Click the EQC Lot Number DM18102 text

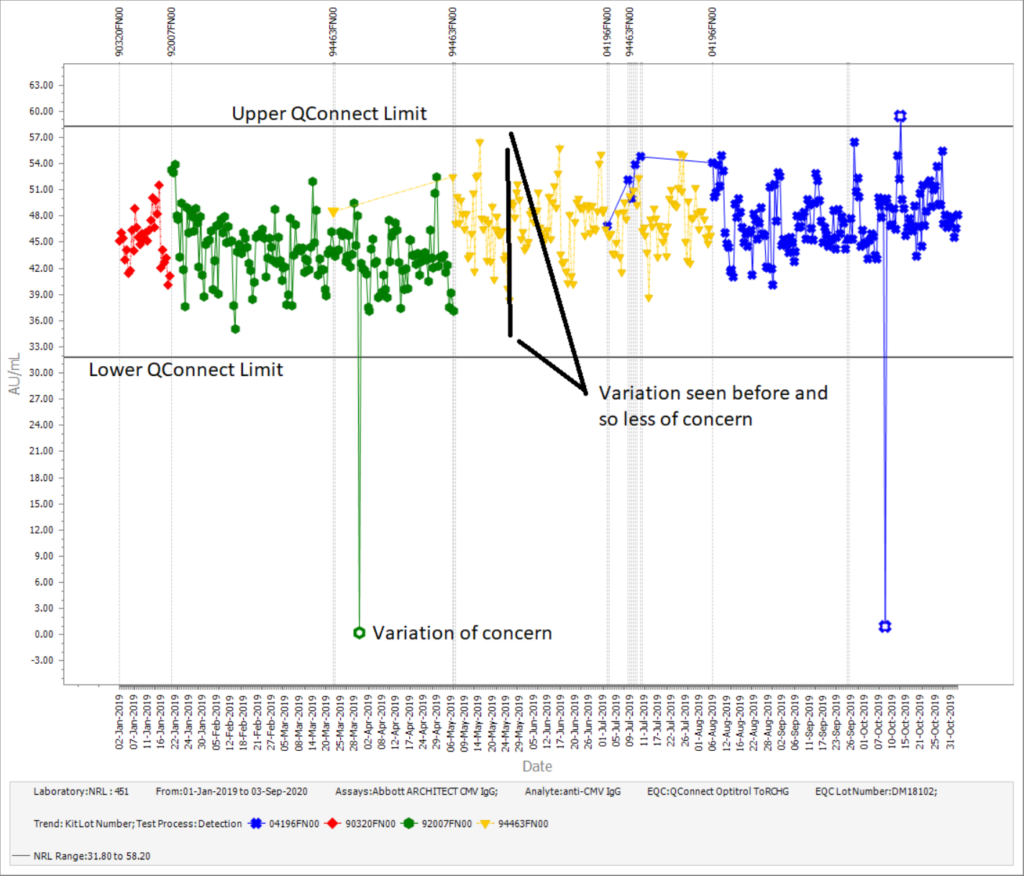(876, 791)
